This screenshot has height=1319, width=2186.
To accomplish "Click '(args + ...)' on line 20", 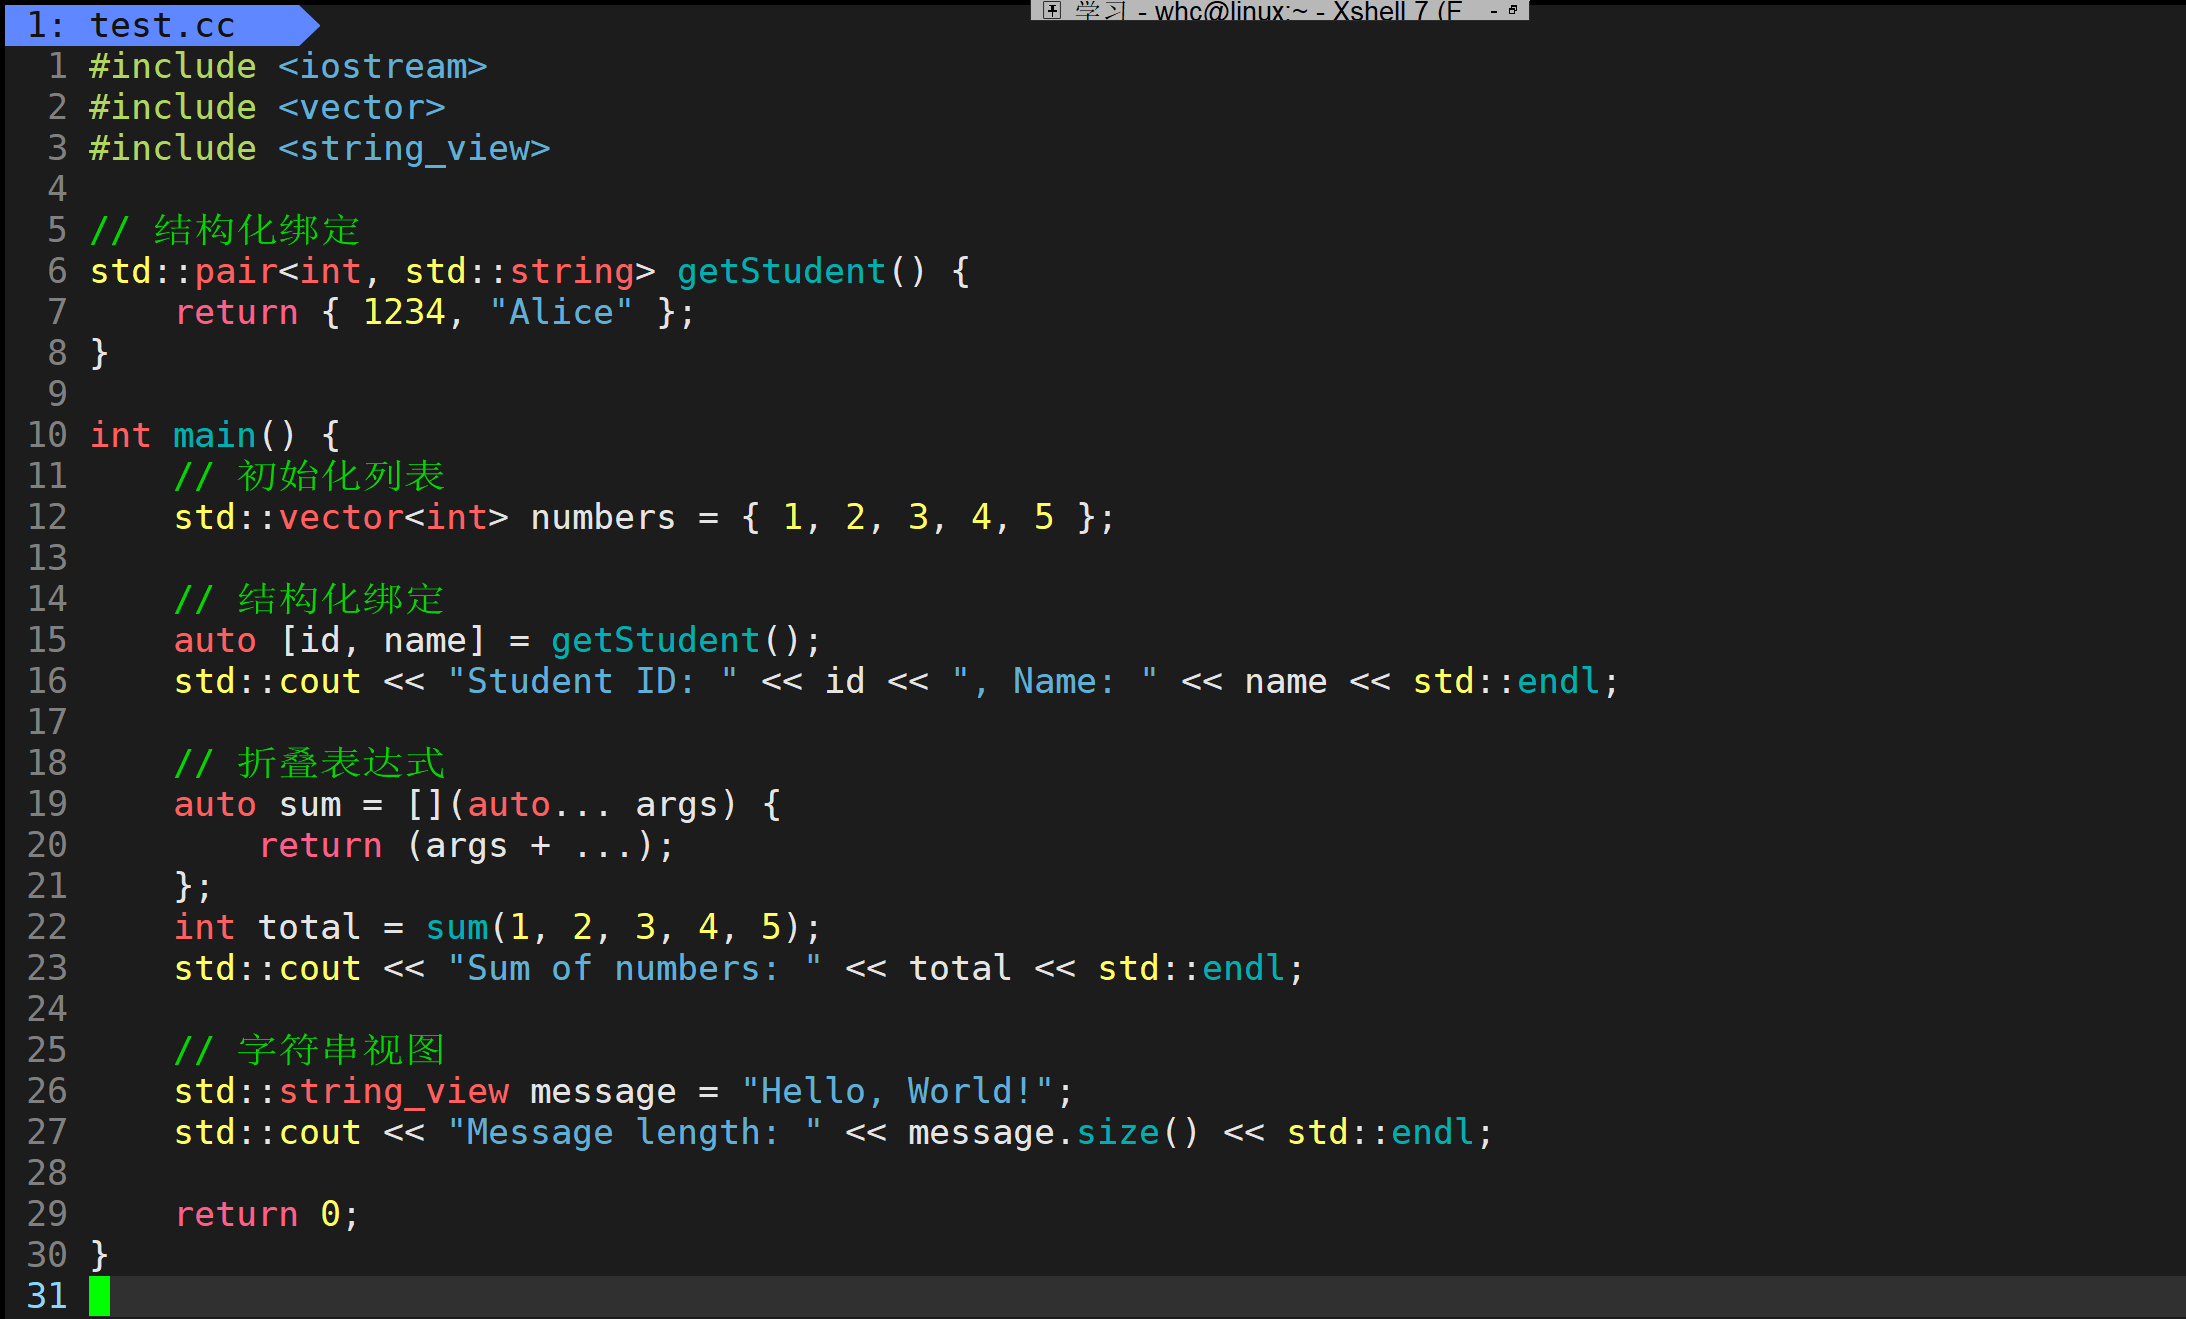I will pos(530,845).
